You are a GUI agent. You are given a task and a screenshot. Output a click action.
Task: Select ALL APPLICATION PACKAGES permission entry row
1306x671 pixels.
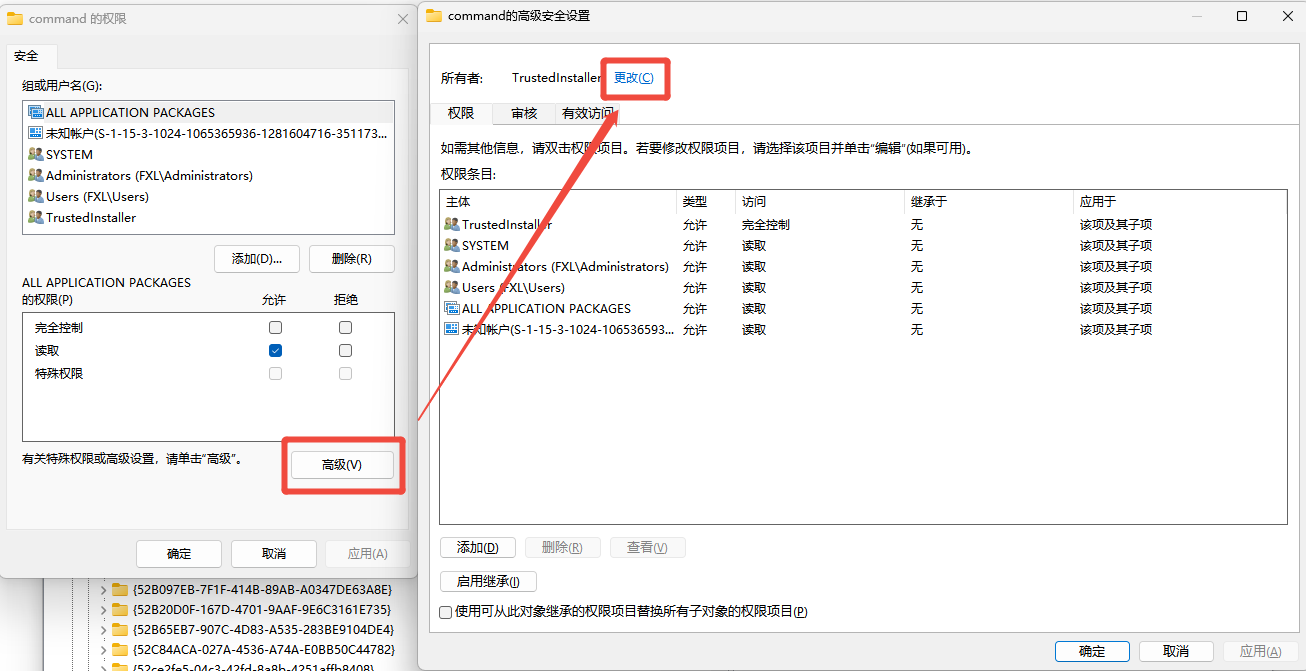coord(863,308)
